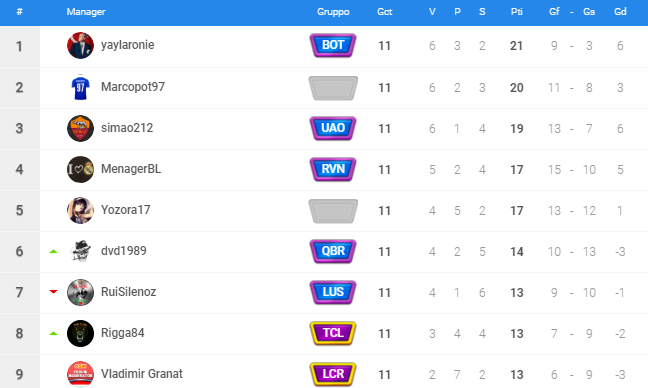Click the UAO group badge
The height and width of the screenshot is (388, 648).
tap(333, 128)
